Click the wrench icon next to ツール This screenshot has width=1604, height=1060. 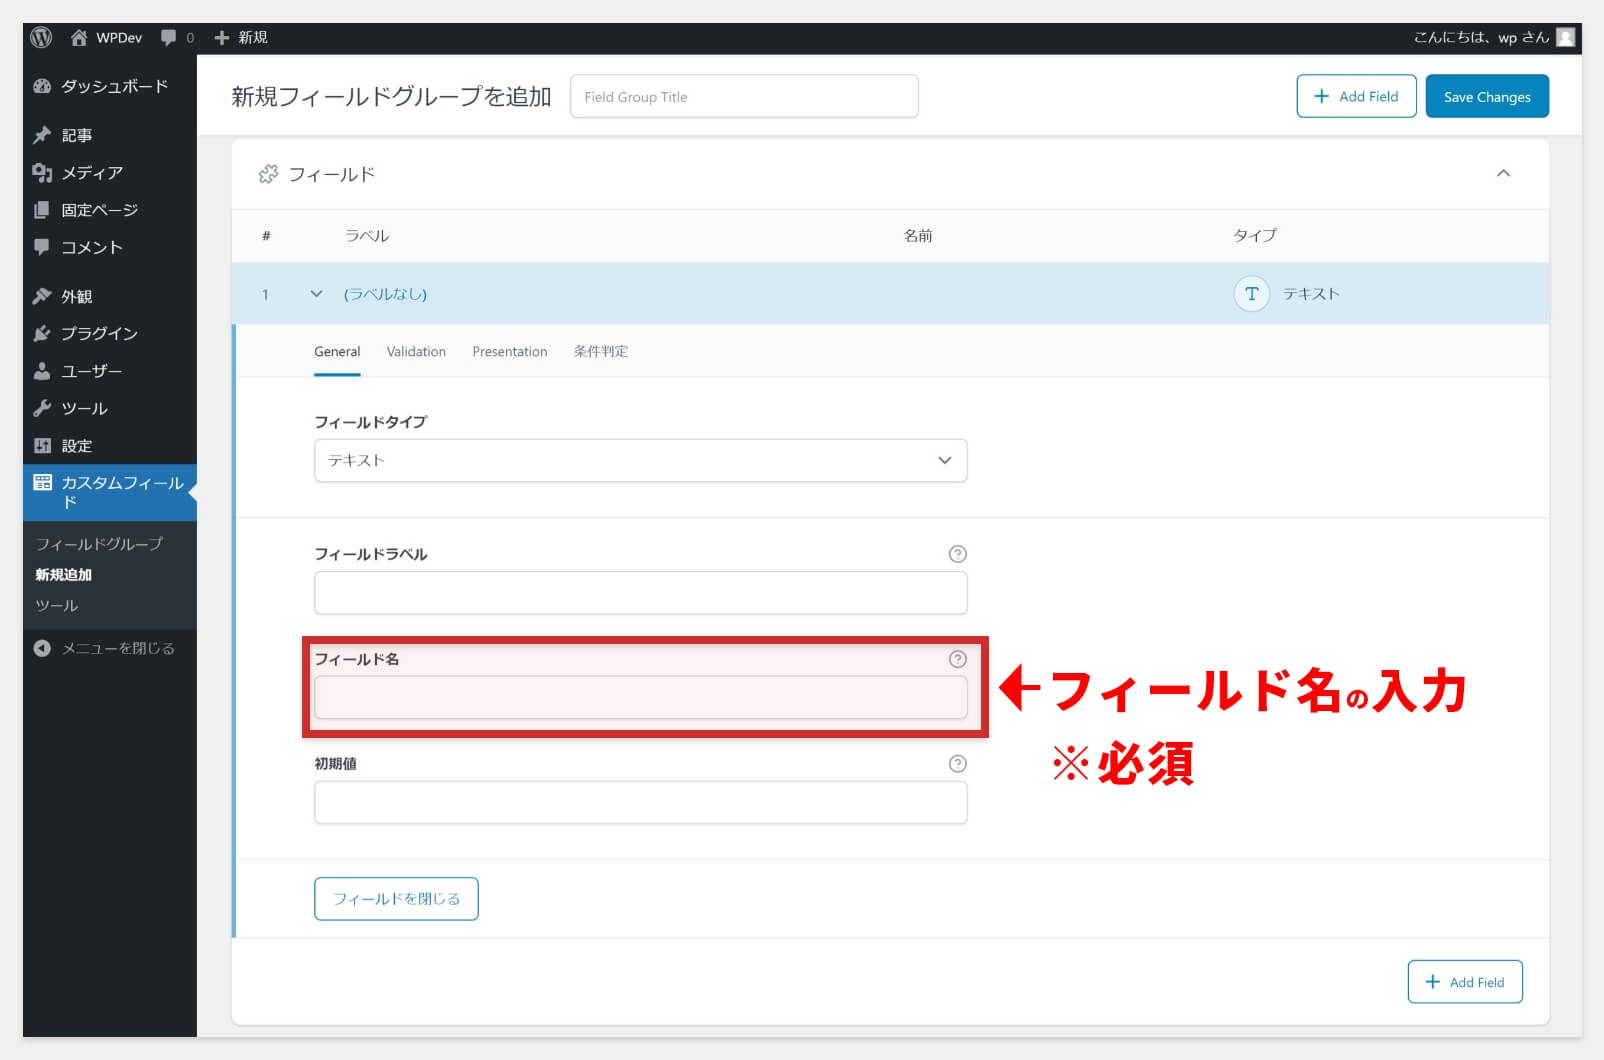click(x=42, y=408)
